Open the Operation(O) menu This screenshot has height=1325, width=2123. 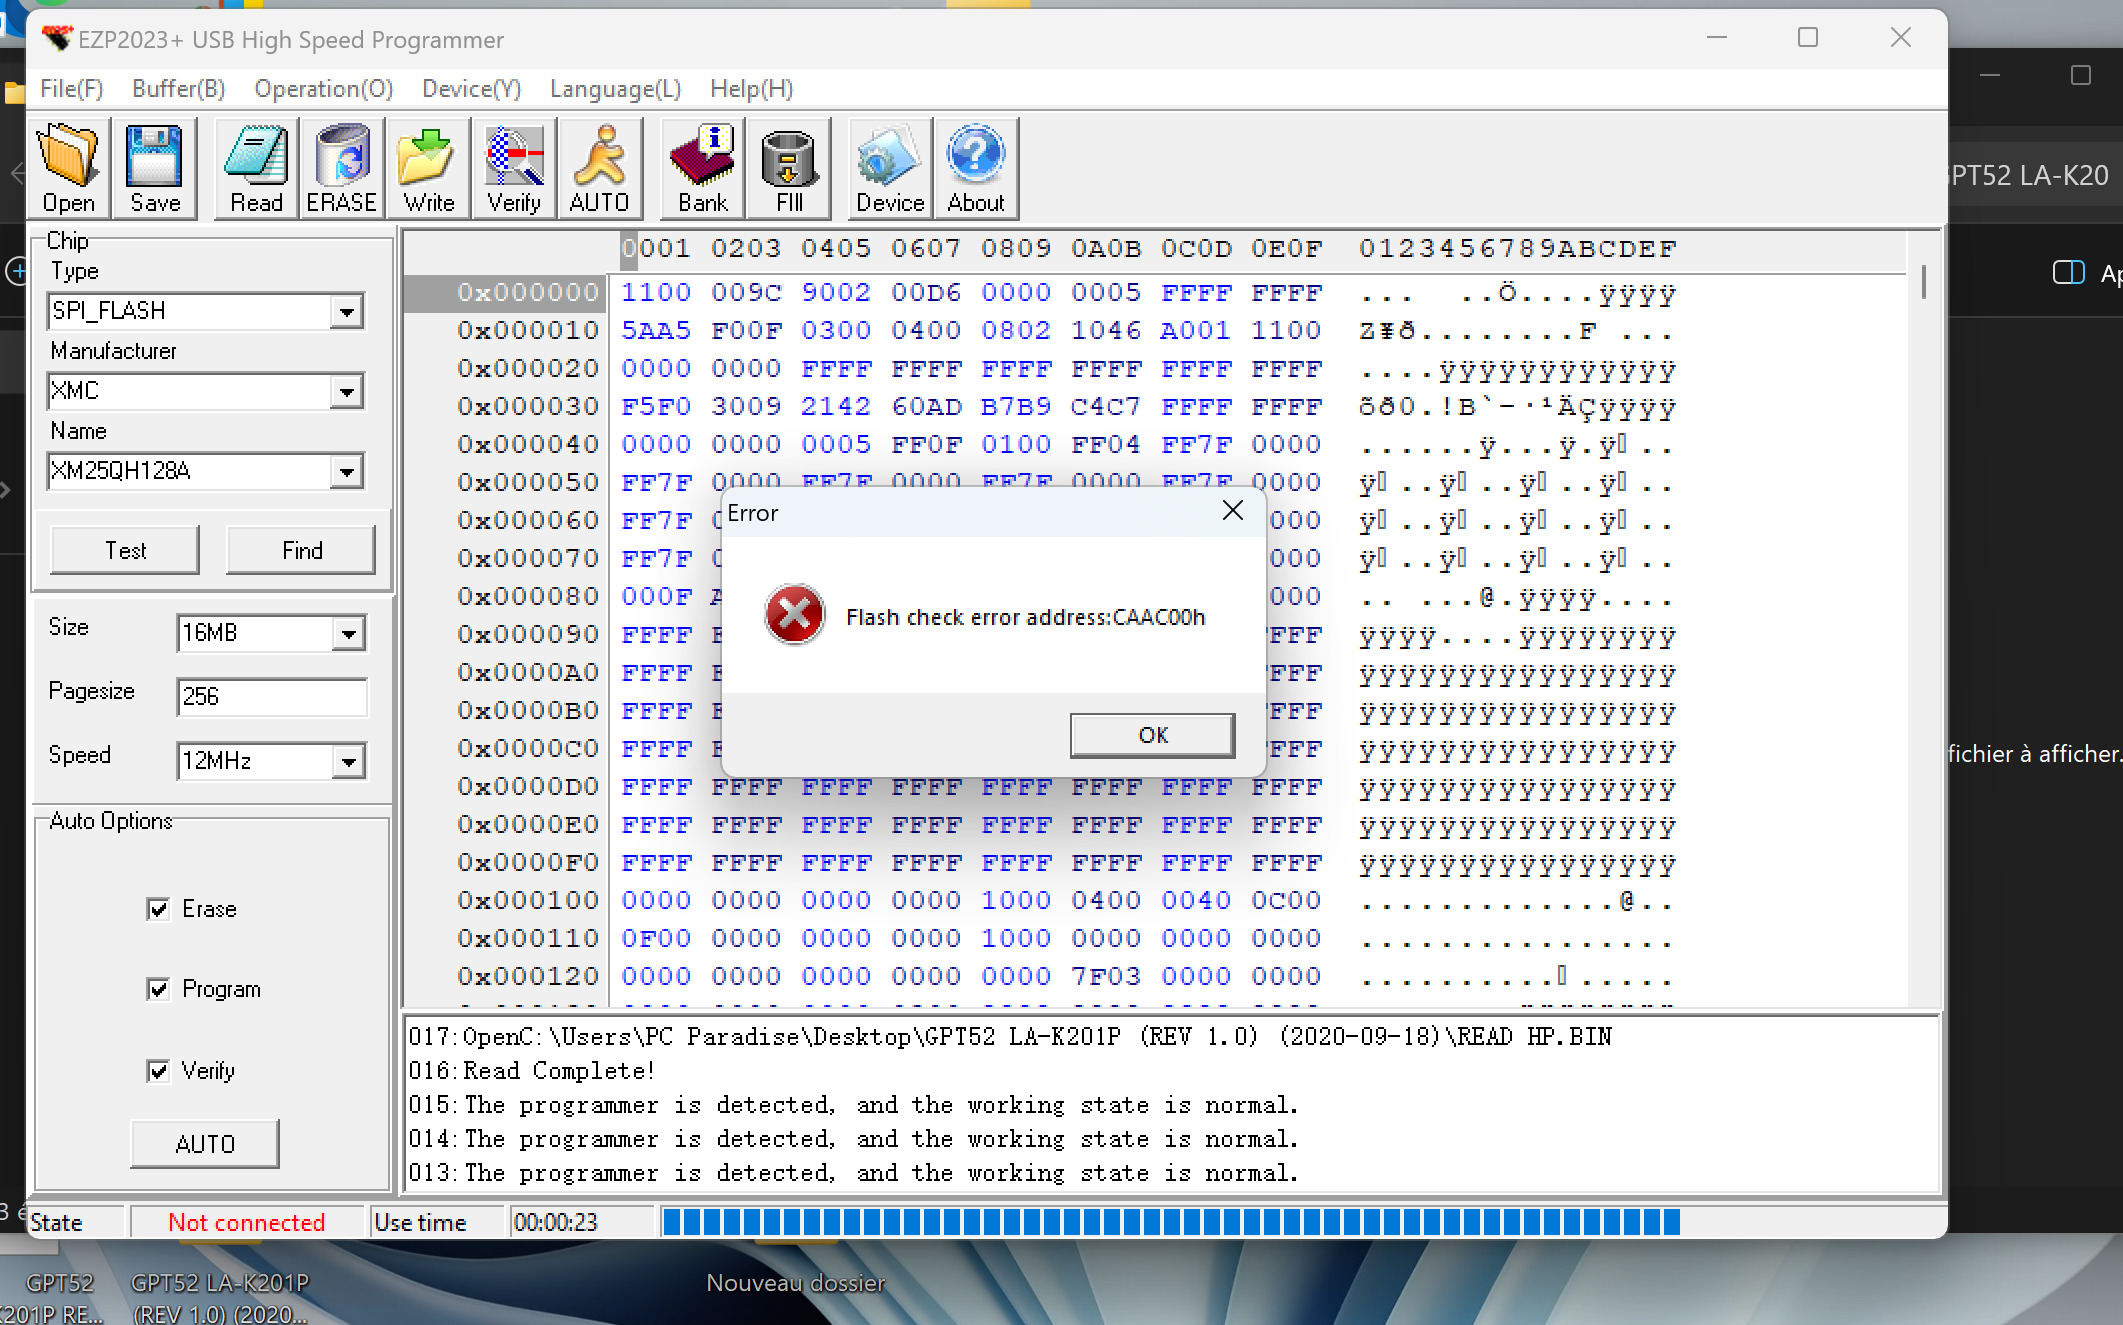coord(323,89)
